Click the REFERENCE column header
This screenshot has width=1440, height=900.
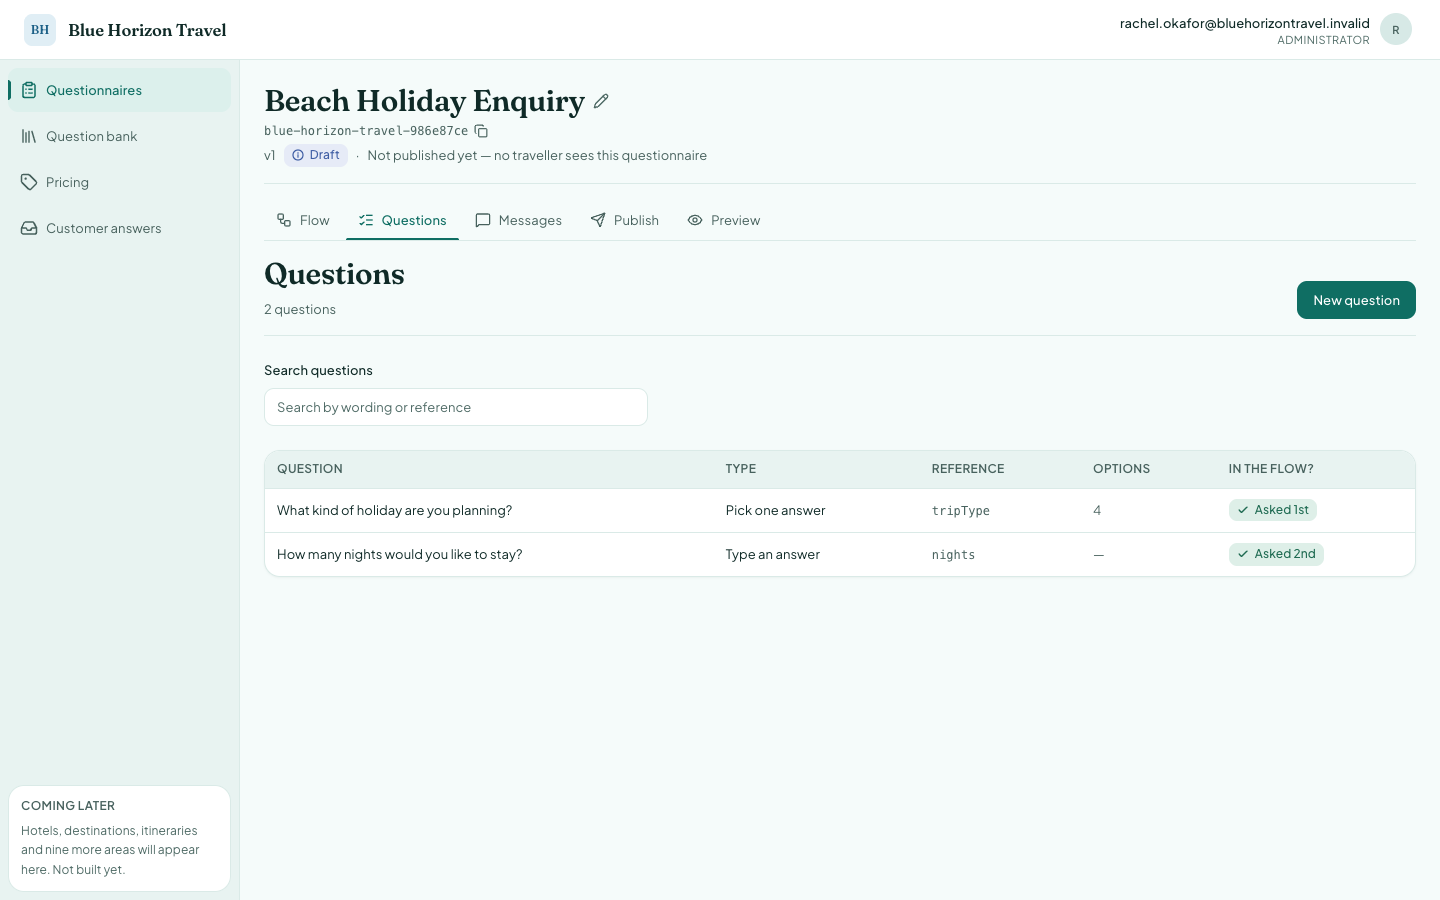(x=968, y=469)
